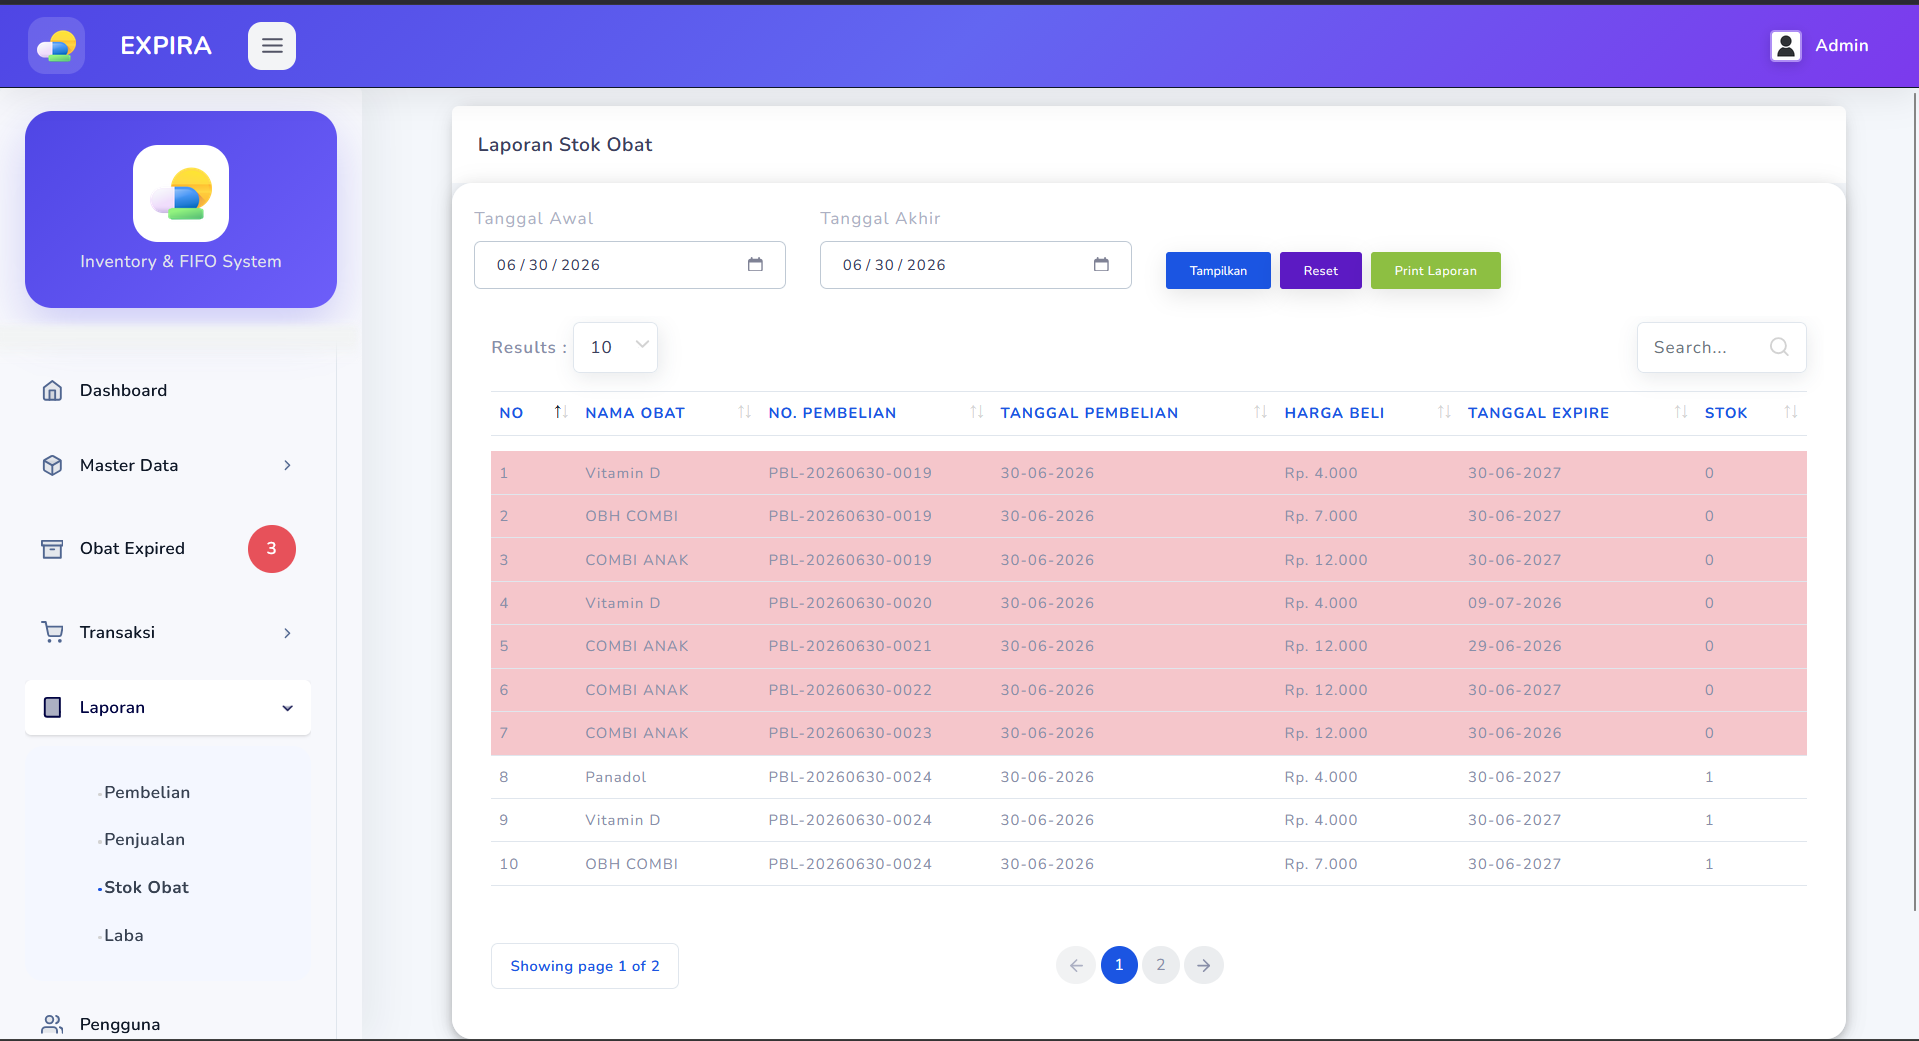Click the EXPIRA logo icon in header
1919x1041 pixels.
click(x=56, y=46)
